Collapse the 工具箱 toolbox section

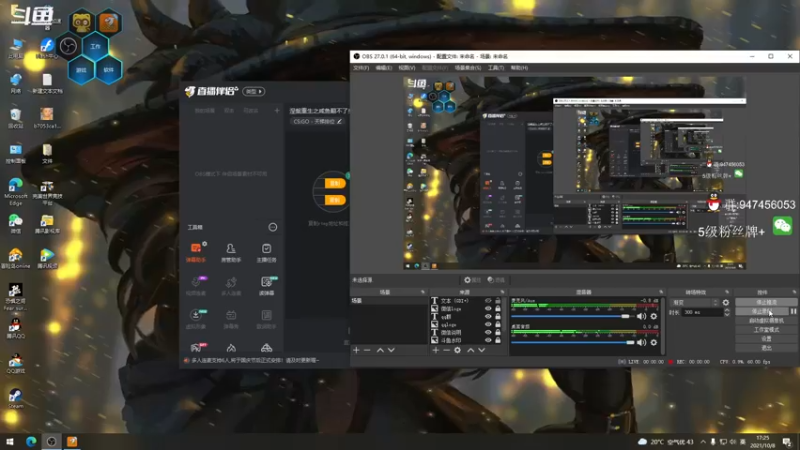coord(273,227)
